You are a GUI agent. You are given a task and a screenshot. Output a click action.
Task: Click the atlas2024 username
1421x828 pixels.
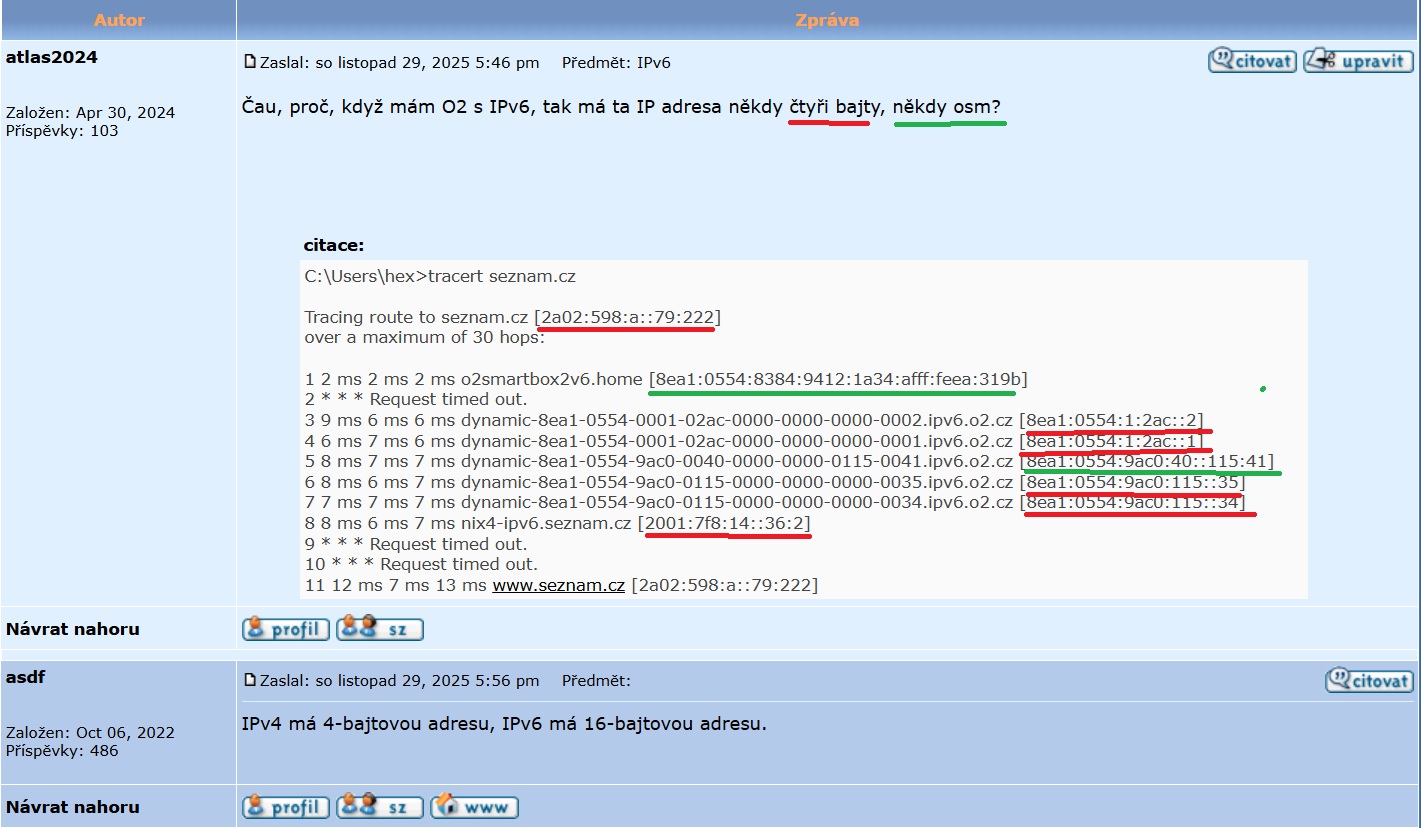(x=52, y=57)
